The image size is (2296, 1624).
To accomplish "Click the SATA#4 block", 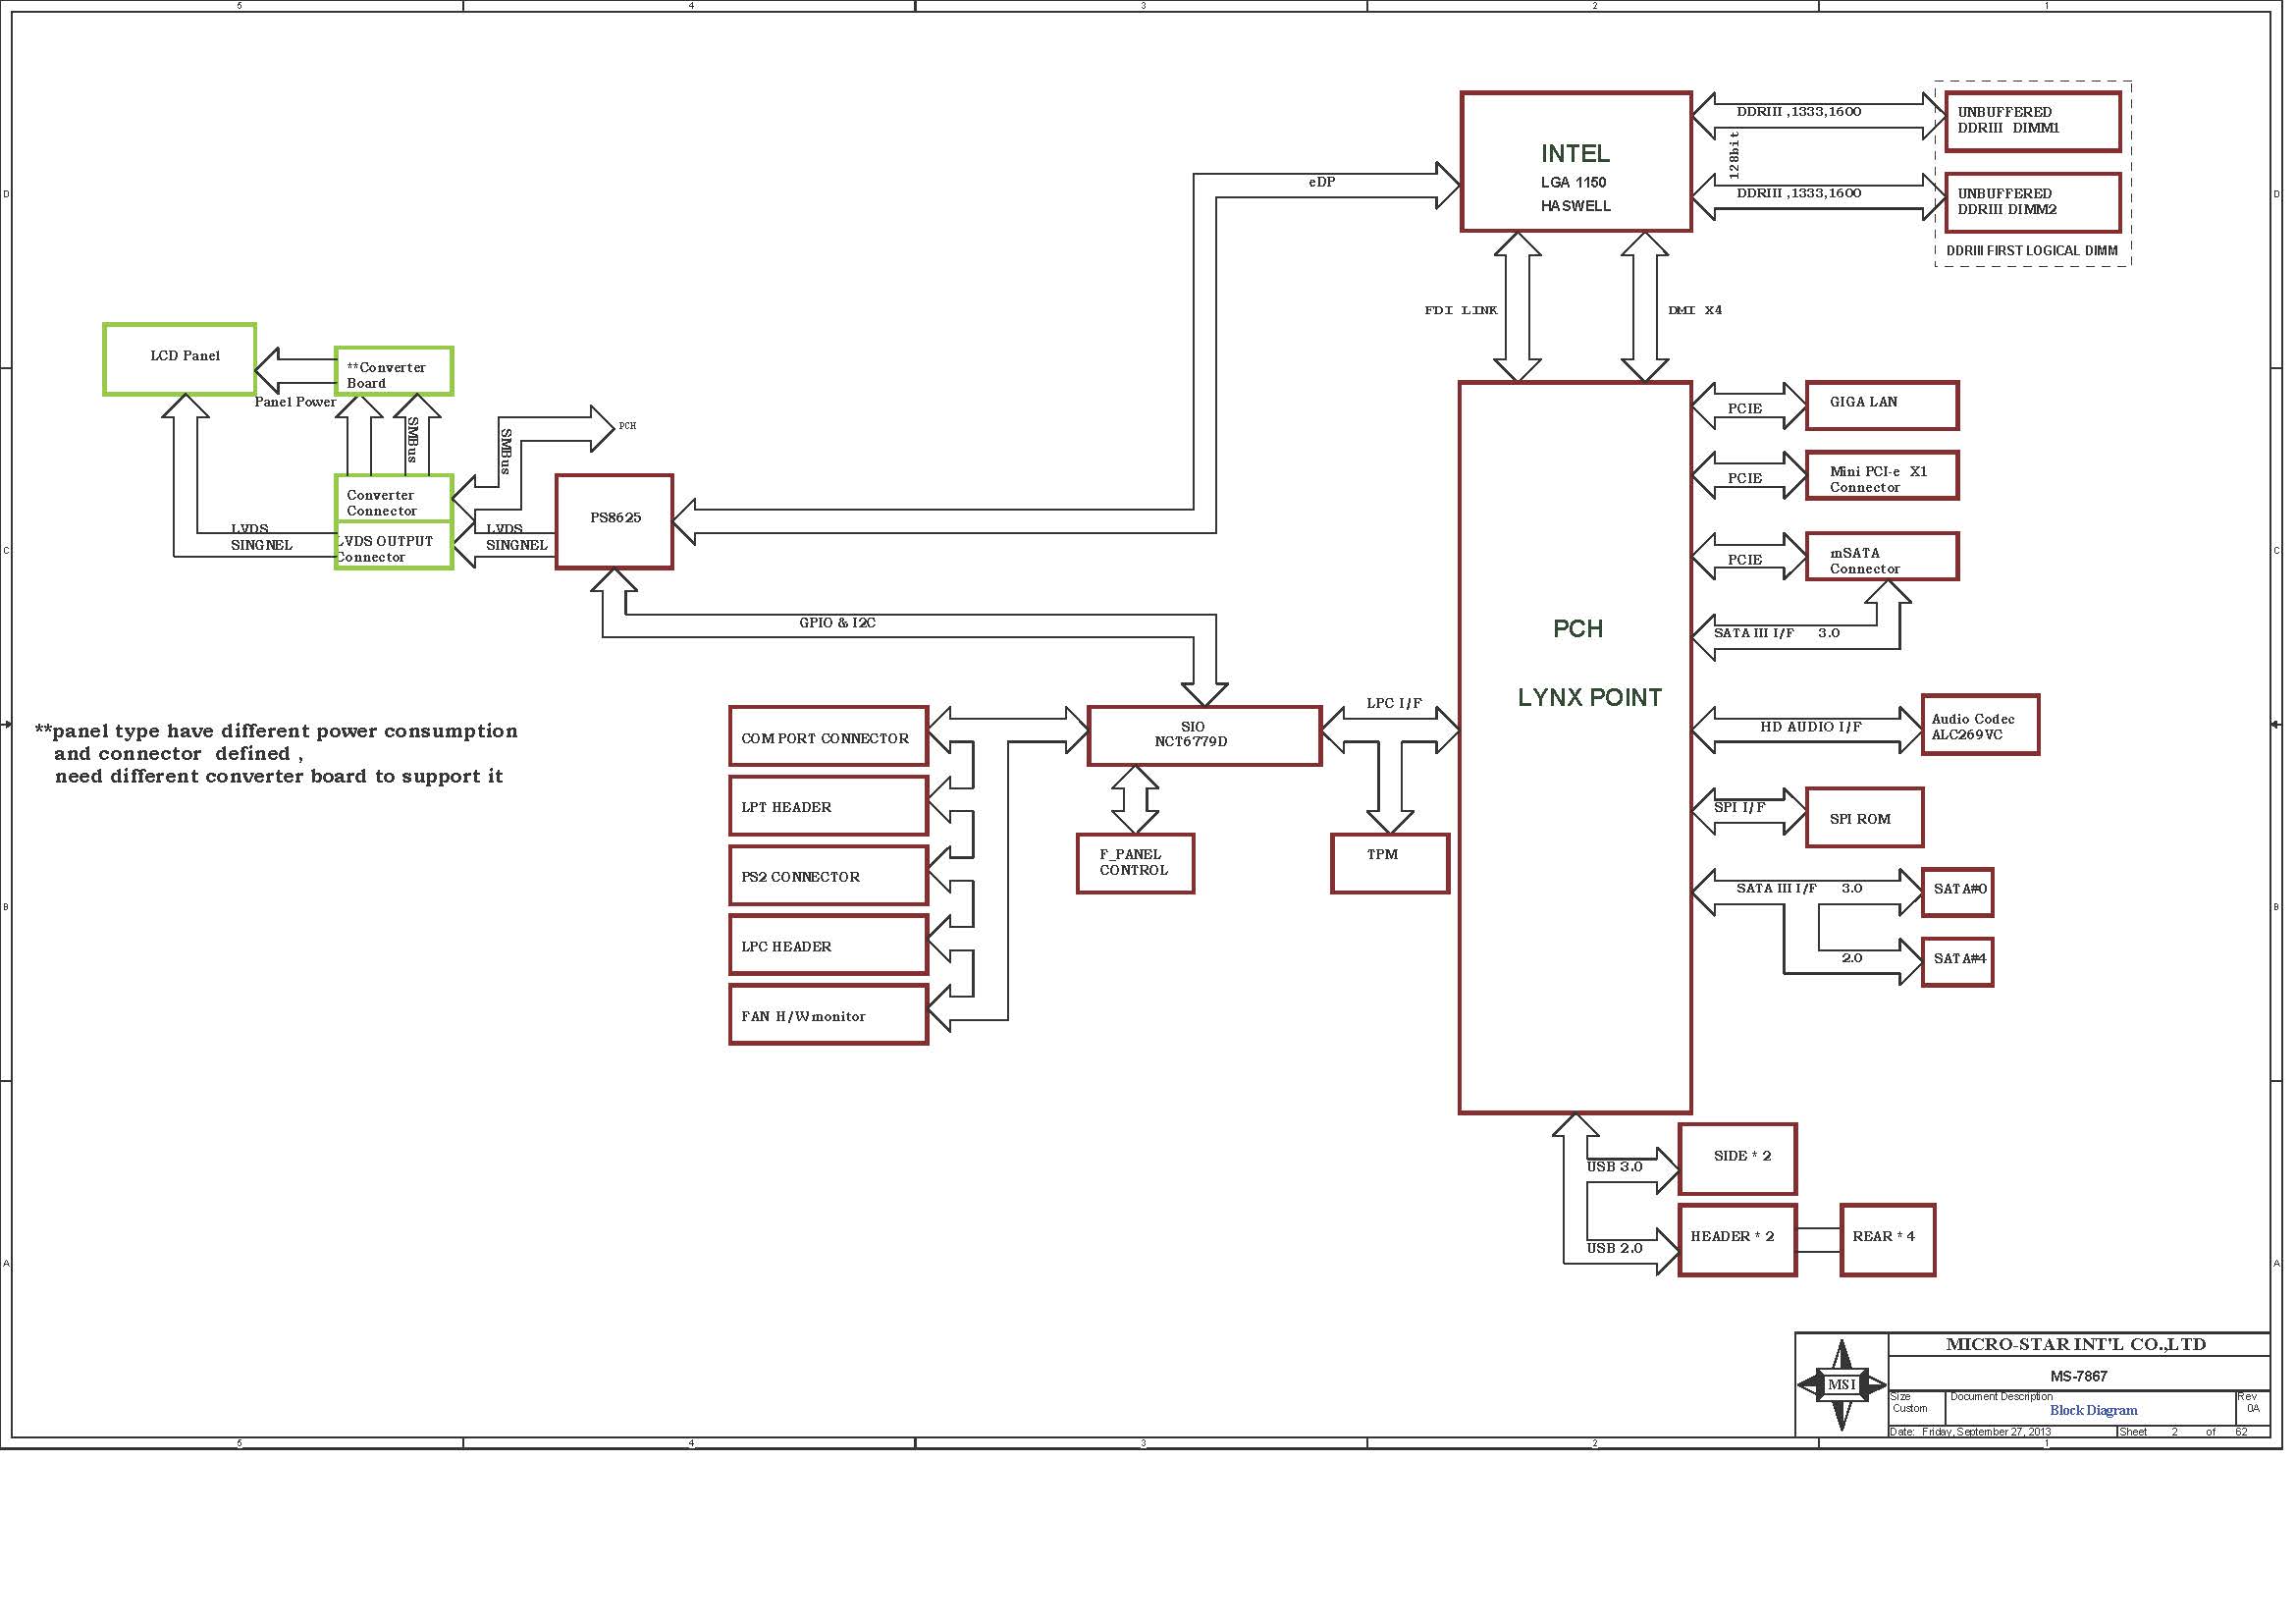I will coord(1957,962).
